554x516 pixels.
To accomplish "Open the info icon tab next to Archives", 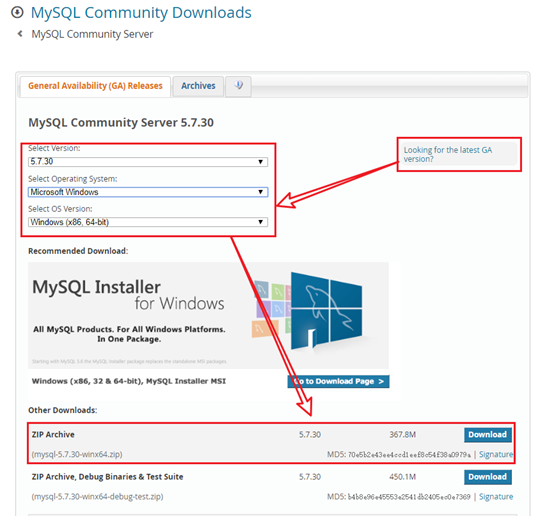I will pyautogui.click(x=238, y=86).
